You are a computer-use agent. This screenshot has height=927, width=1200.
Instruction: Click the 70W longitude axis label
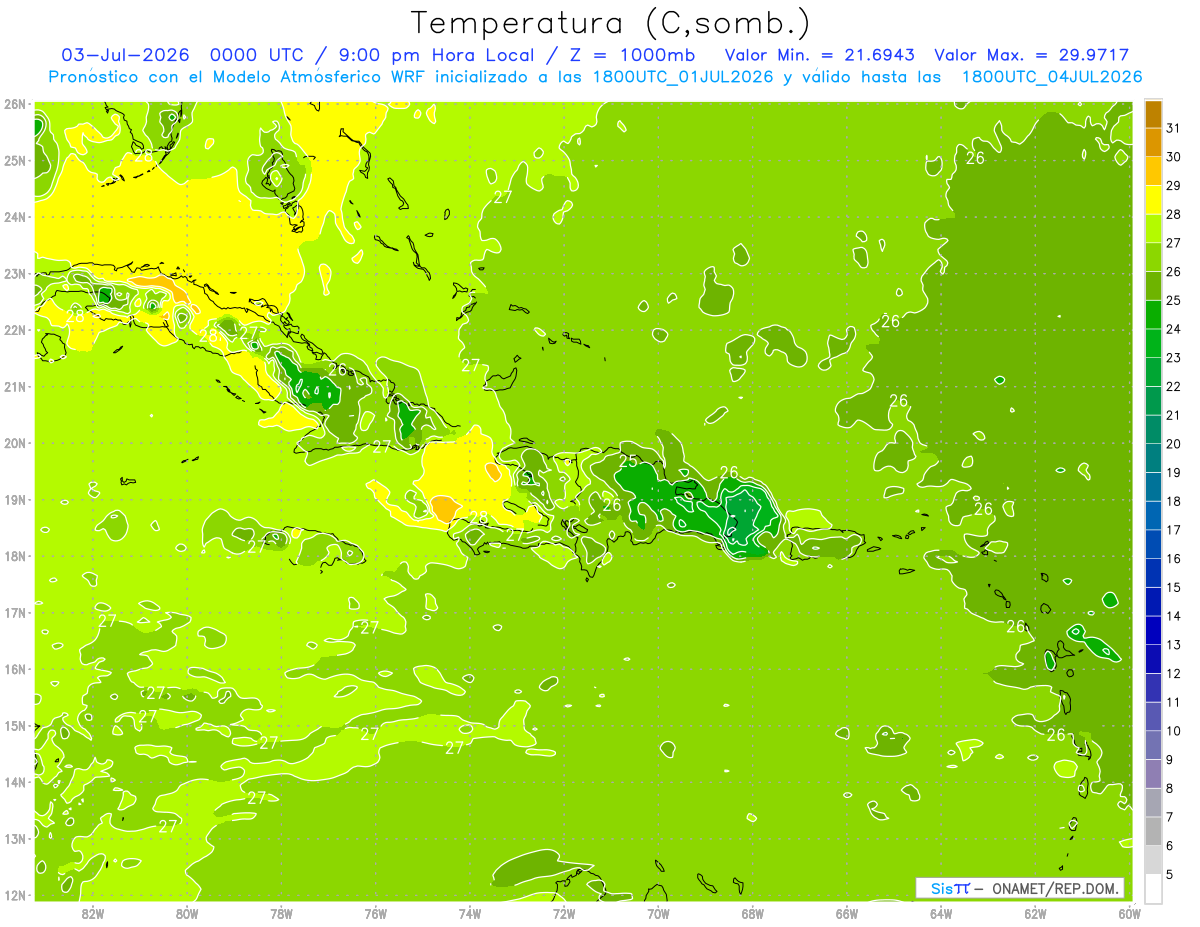click(658, 913)
